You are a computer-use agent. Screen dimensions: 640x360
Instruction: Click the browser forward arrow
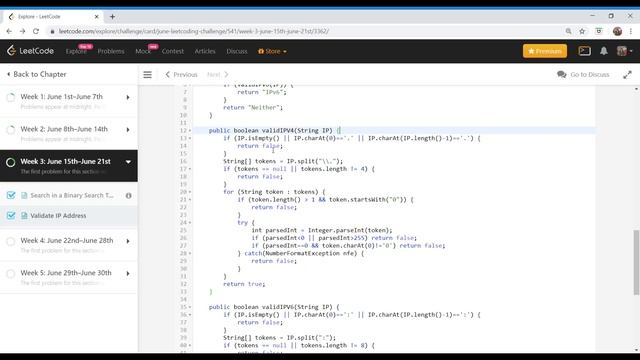22,31
